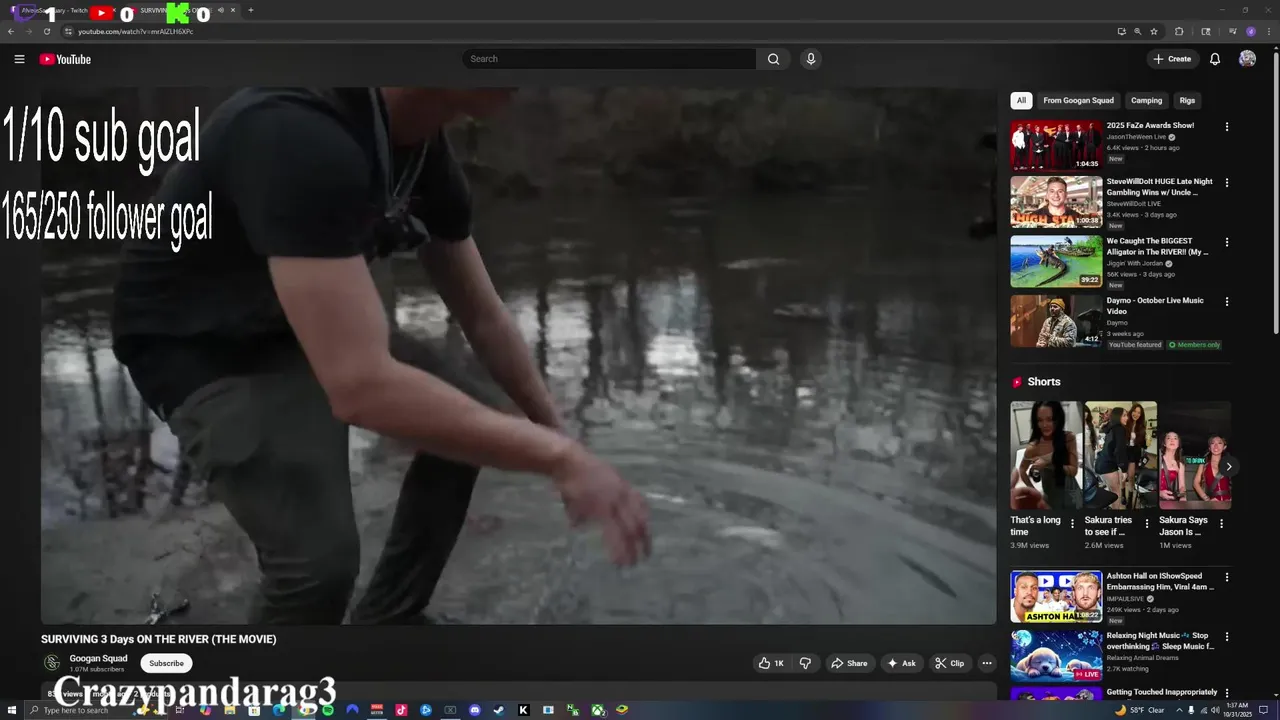Open Relaxing Night Music live stream
This screenshot has height=720, width=1280.
[1056, 655]
